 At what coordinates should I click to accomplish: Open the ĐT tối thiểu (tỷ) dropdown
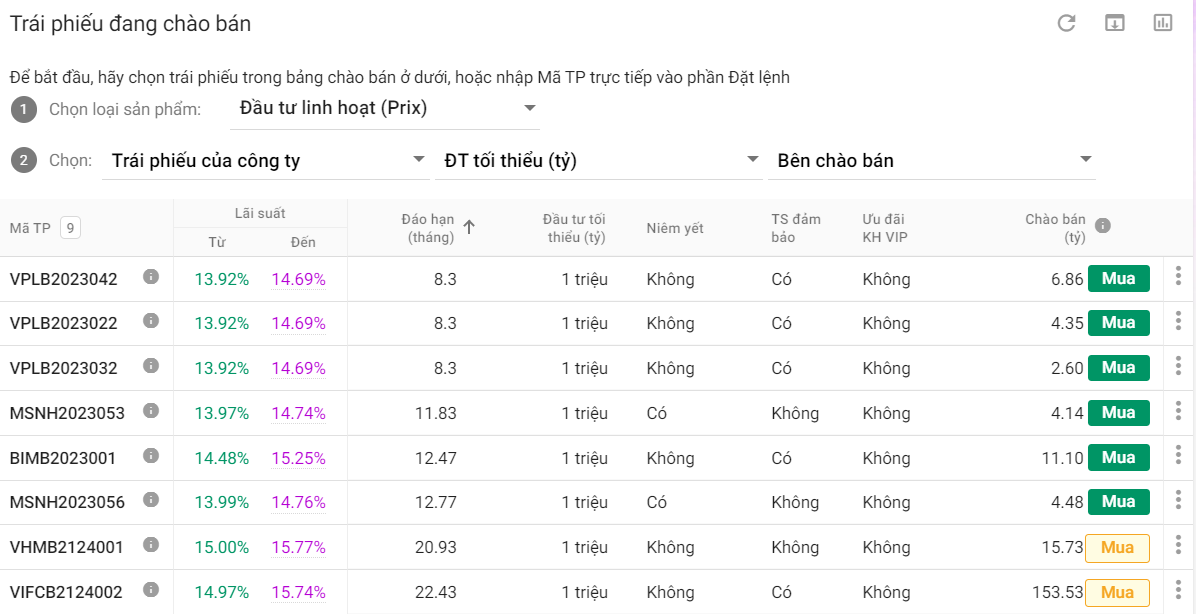click(x=599, y=161)
